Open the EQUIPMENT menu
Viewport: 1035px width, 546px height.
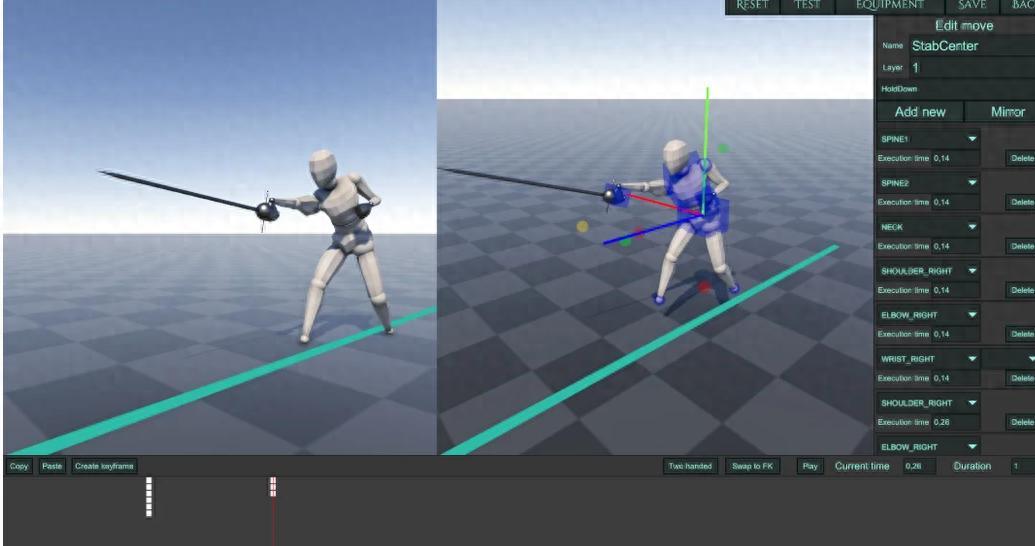point(889,6)
